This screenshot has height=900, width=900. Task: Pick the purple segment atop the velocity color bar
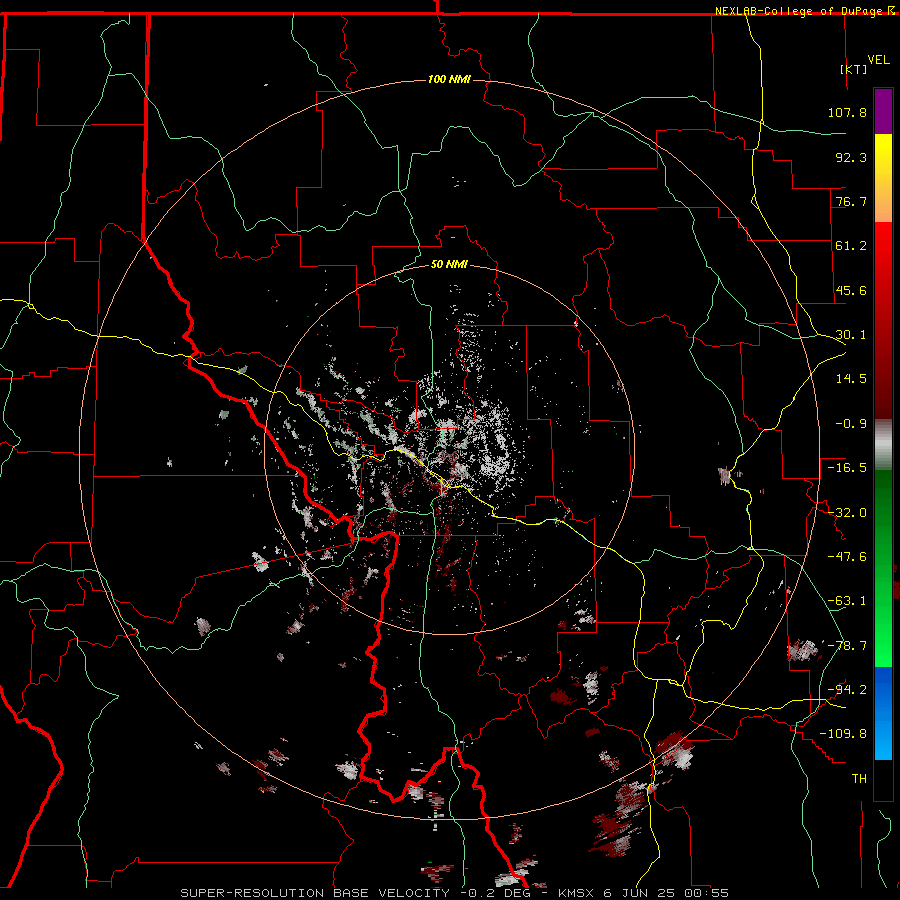883,112
